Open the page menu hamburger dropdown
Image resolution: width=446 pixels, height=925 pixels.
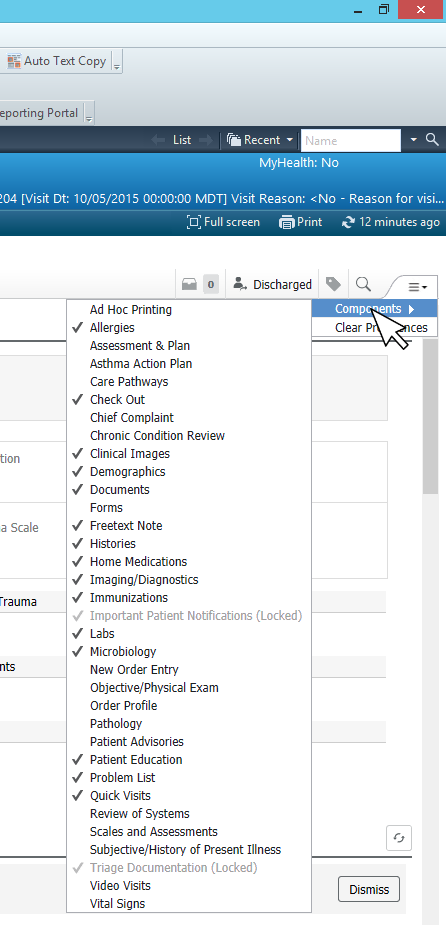(418, 287)
